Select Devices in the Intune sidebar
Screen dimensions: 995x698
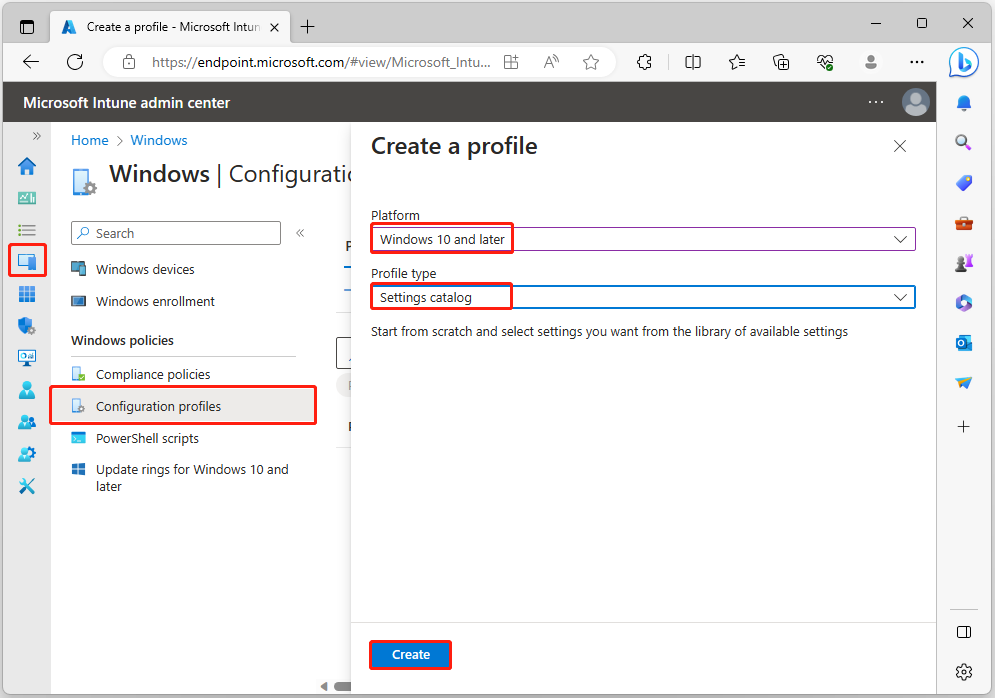click(x=27, y=261)
